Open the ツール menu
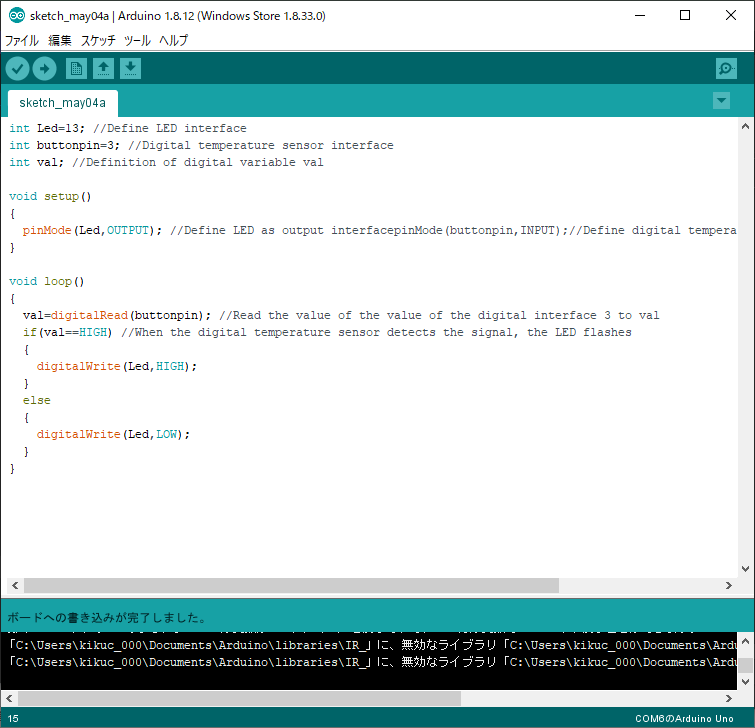This screenshot has height=728, width=755. point(137,41)
